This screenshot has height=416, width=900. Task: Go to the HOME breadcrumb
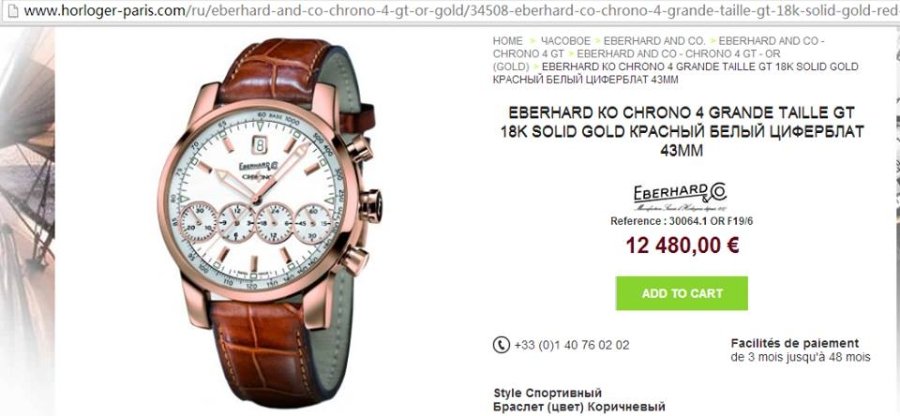point(507,41)
